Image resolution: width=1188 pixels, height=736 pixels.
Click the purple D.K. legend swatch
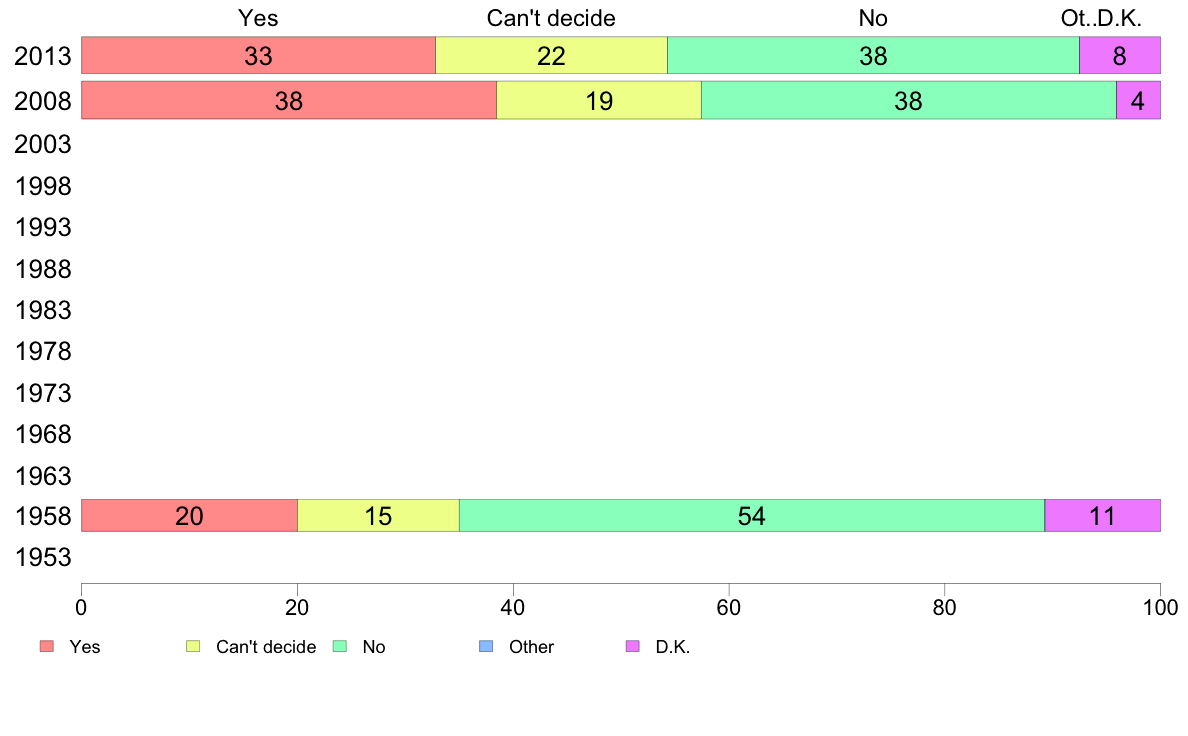[633, 647]
